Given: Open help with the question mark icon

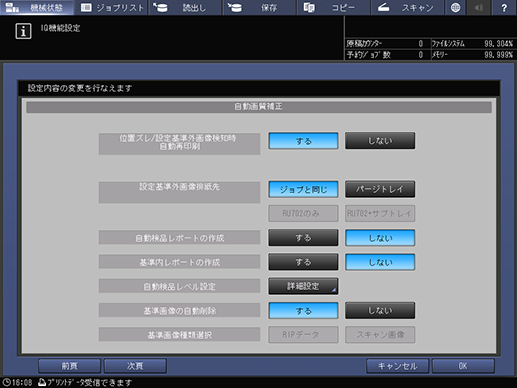Looking at the screenshot, I should click(504, 7).
